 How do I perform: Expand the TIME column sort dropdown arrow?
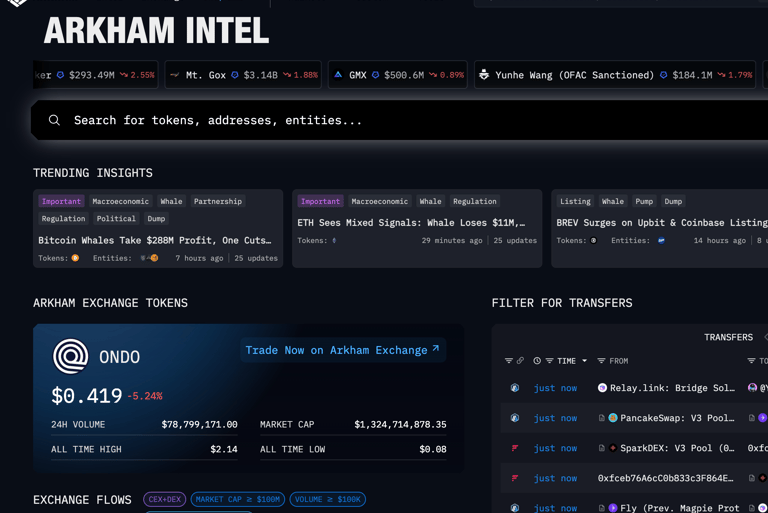click(x=584, y=361)
